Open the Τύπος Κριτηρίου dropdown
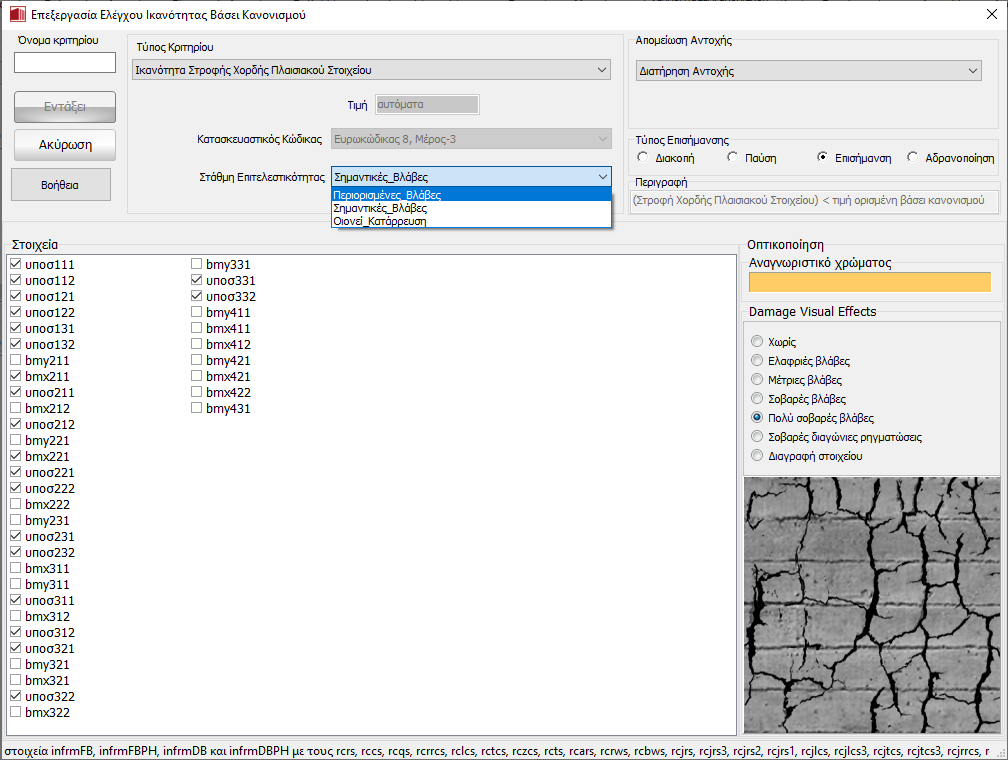This screenshot has width=1008, height=760. pos(601,70)
